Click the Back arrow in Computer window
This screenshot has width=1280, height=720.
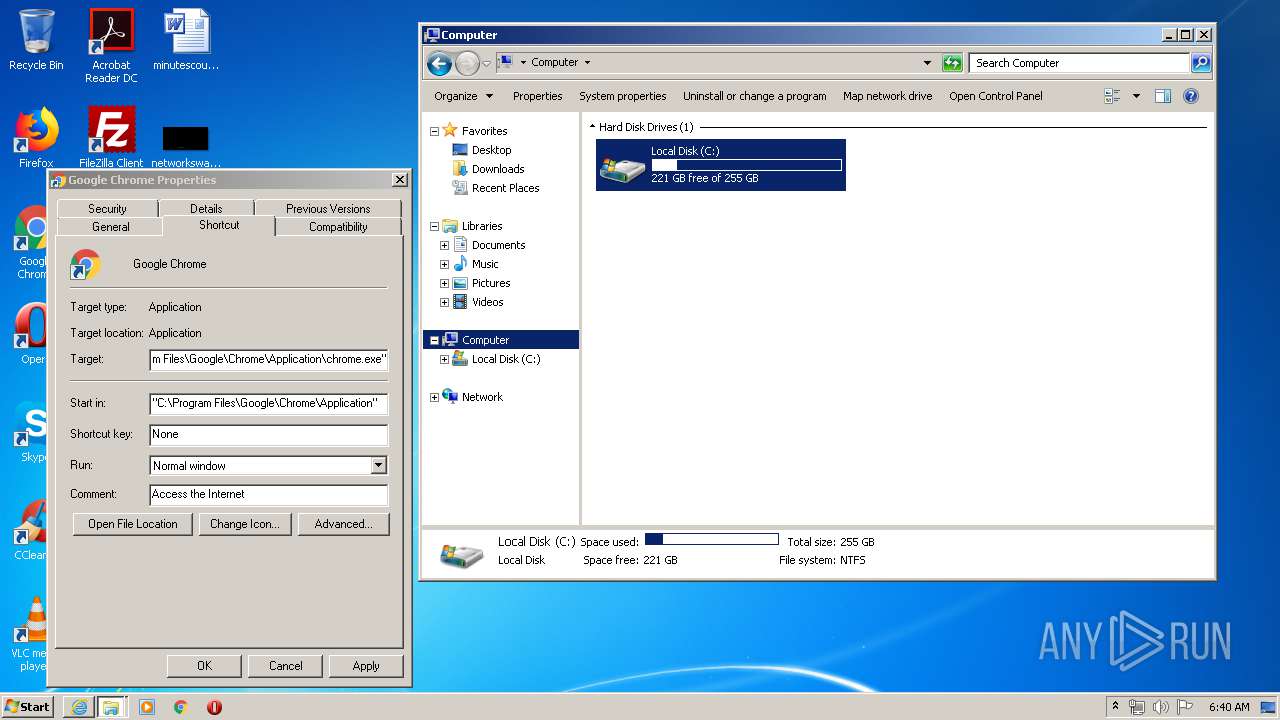[439, 63]
